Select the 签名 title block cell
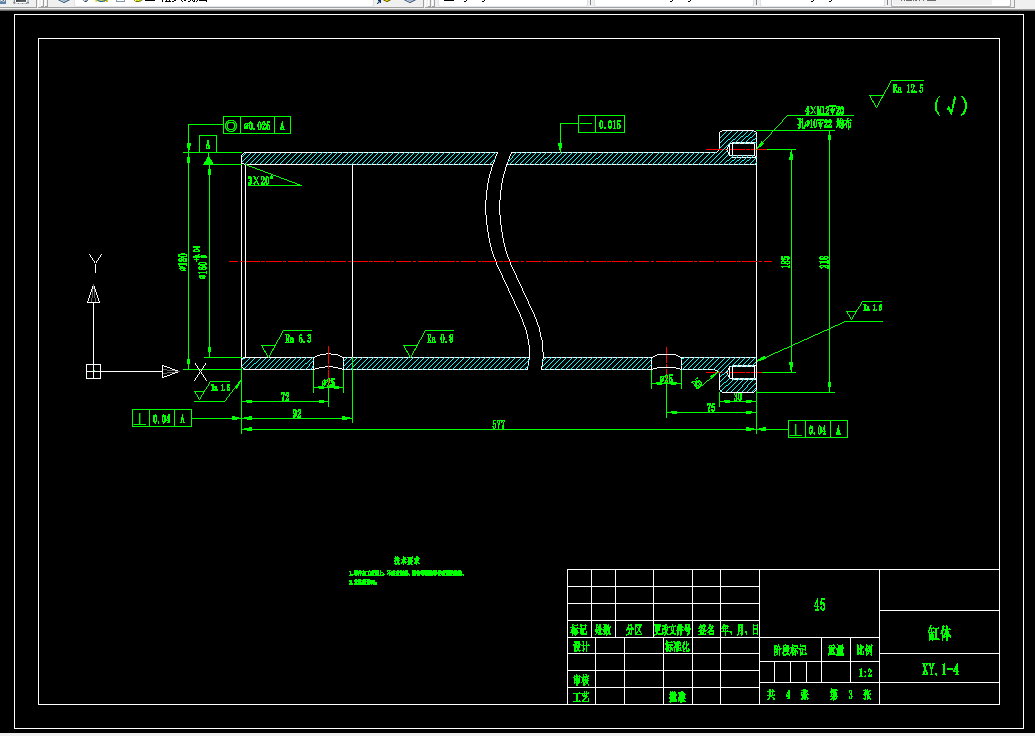This screenshot has height=736, width=1035. [x=706, y=629]
